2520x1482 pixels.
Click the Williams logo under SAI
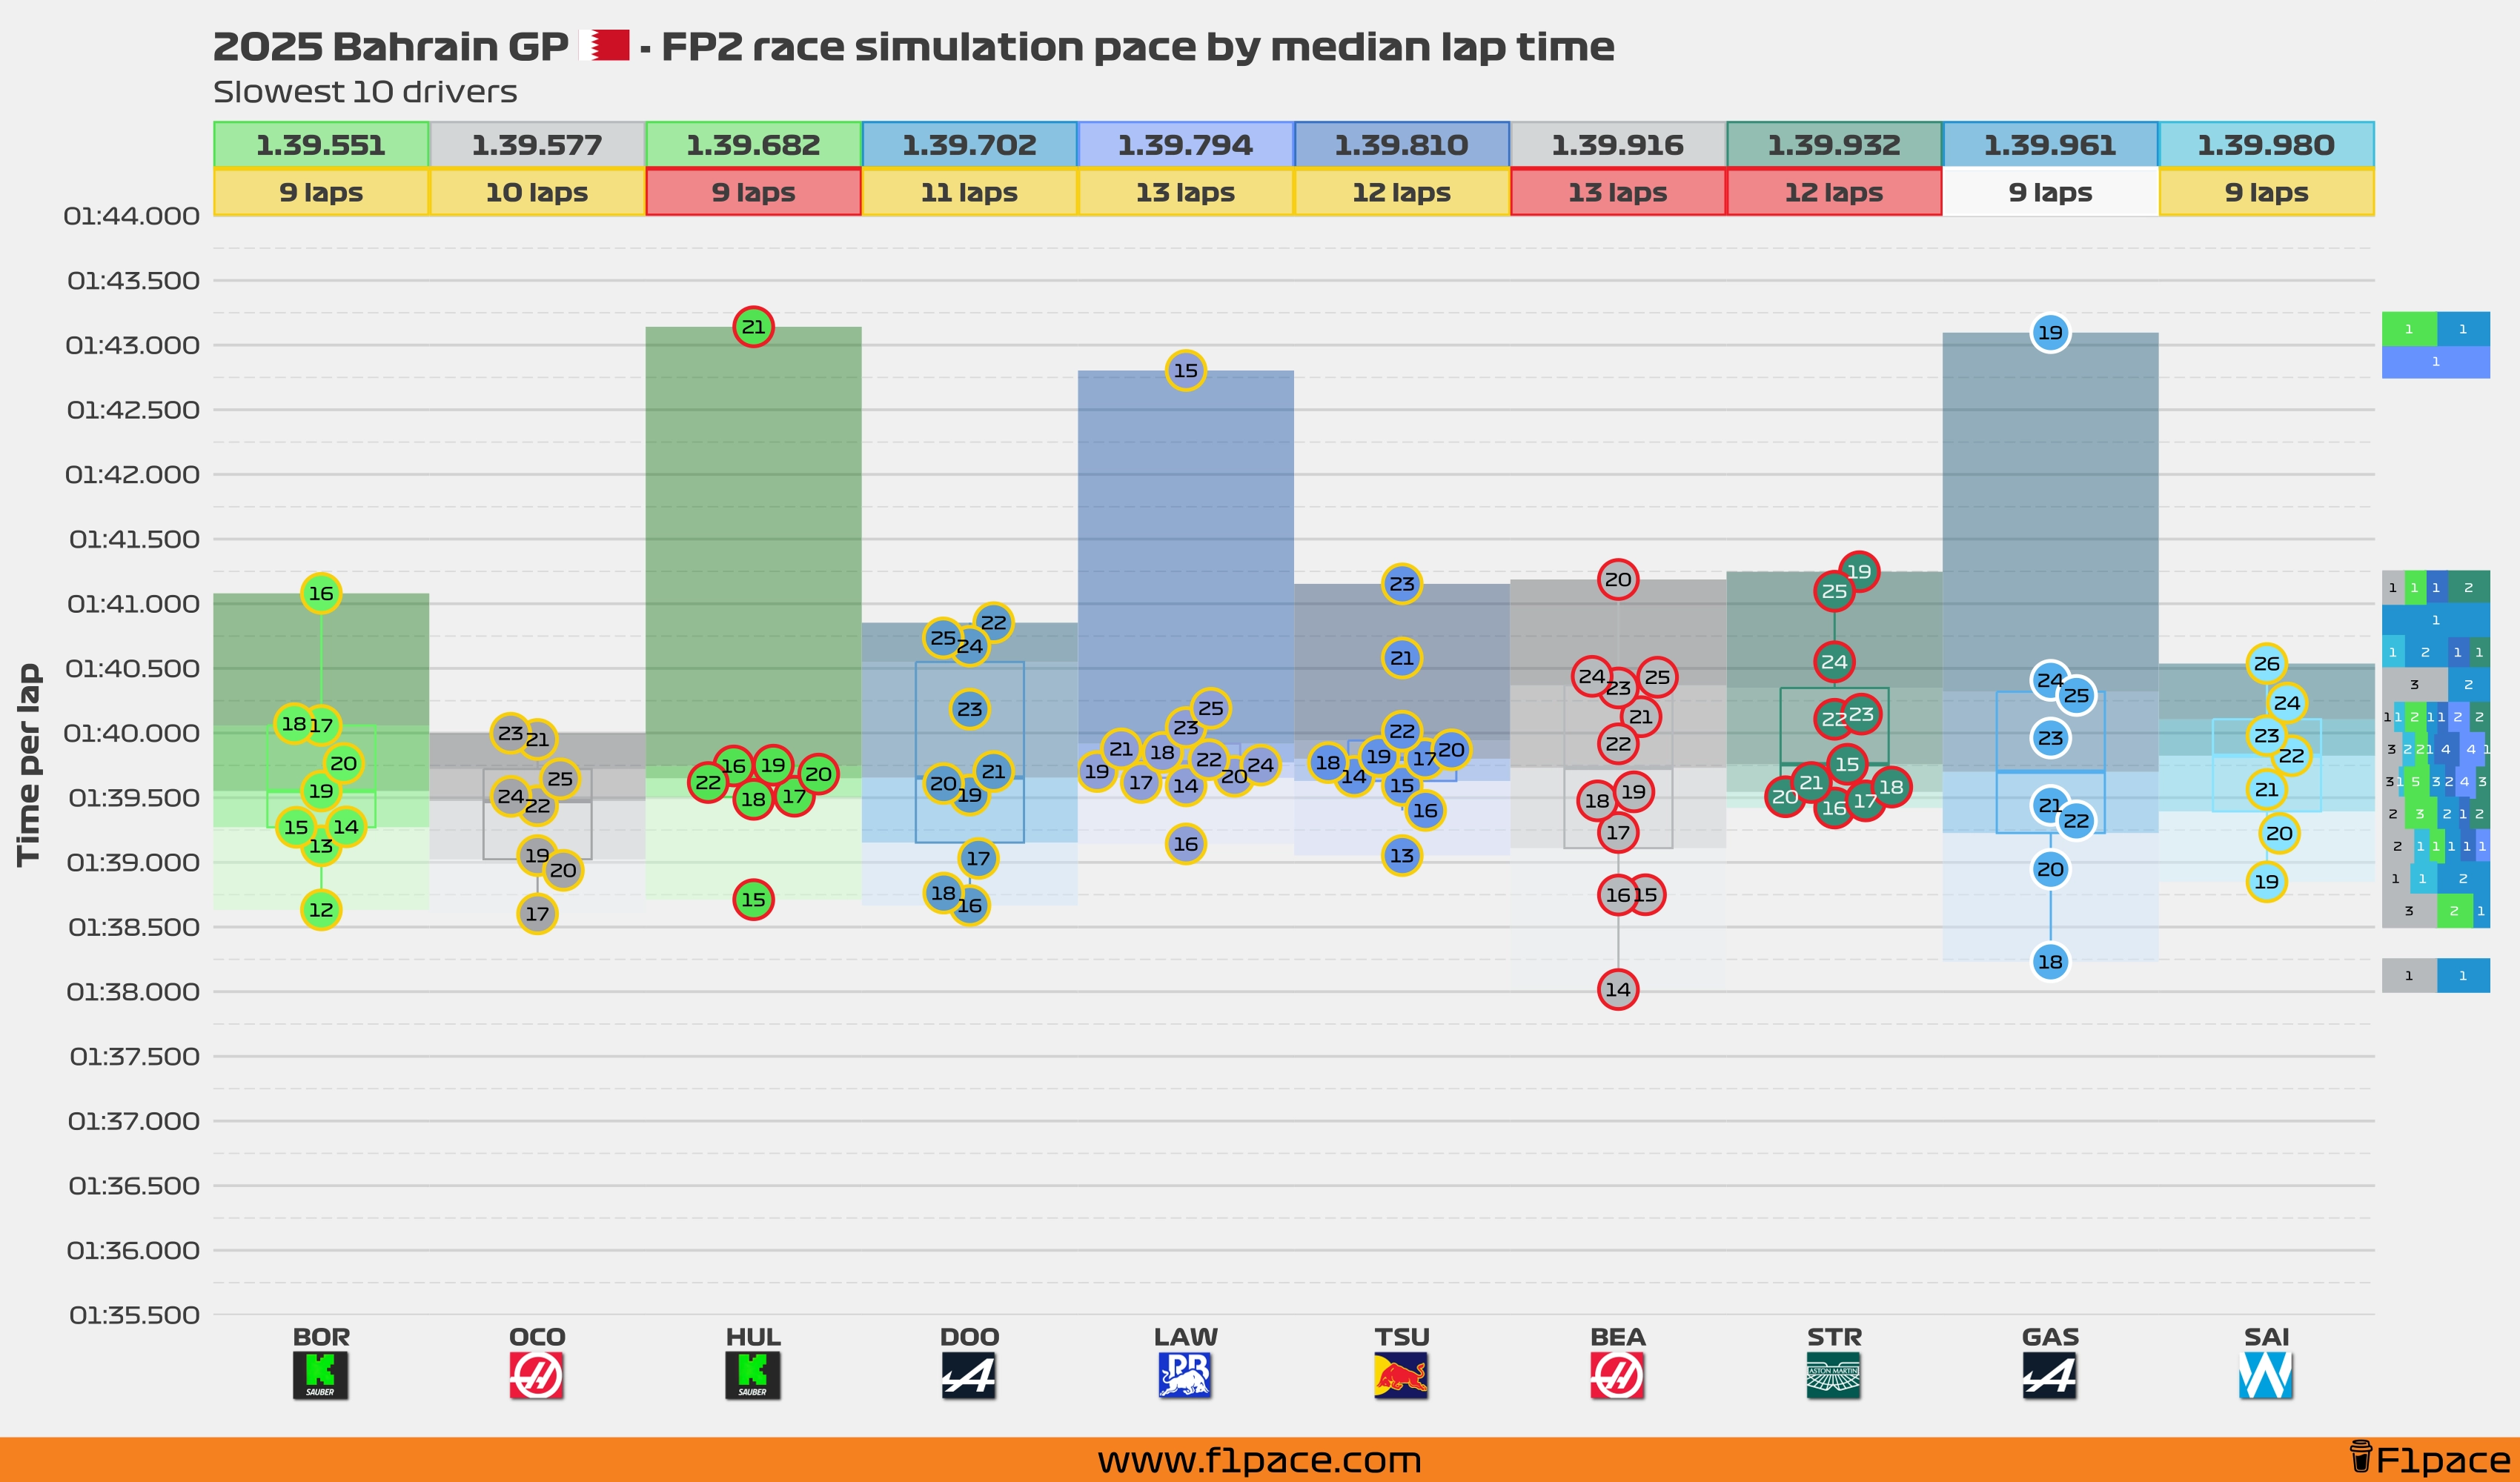[x=2266, y=1376]
